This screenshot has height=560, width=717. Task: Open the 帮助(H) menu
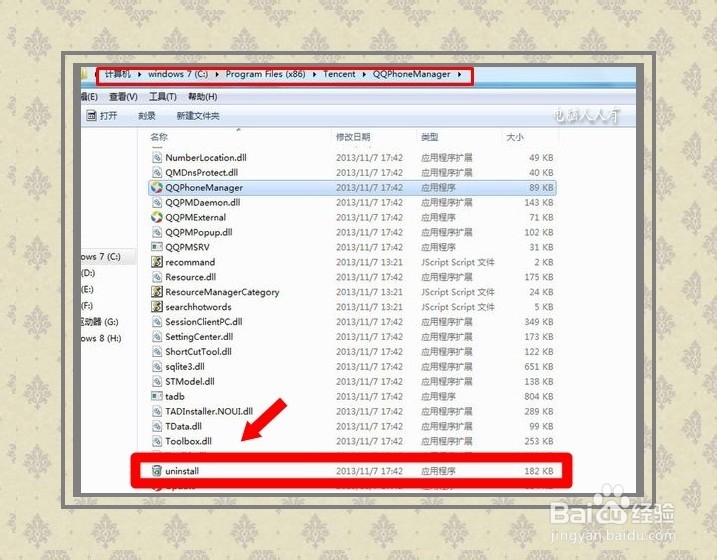(x=203, y=97)
